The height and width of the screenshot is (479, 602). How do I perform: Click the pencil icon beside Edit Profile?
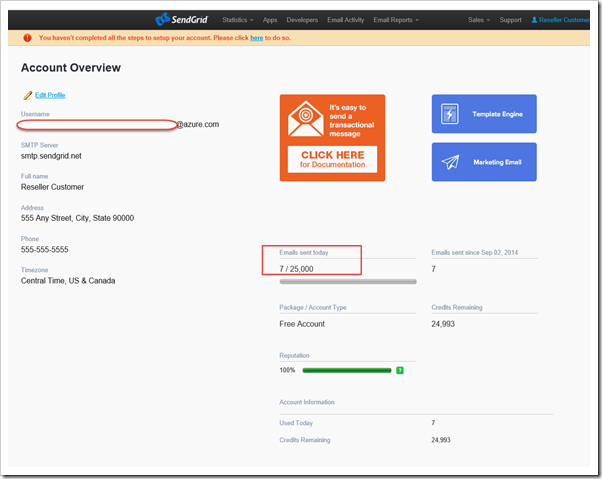pos(28,95)
